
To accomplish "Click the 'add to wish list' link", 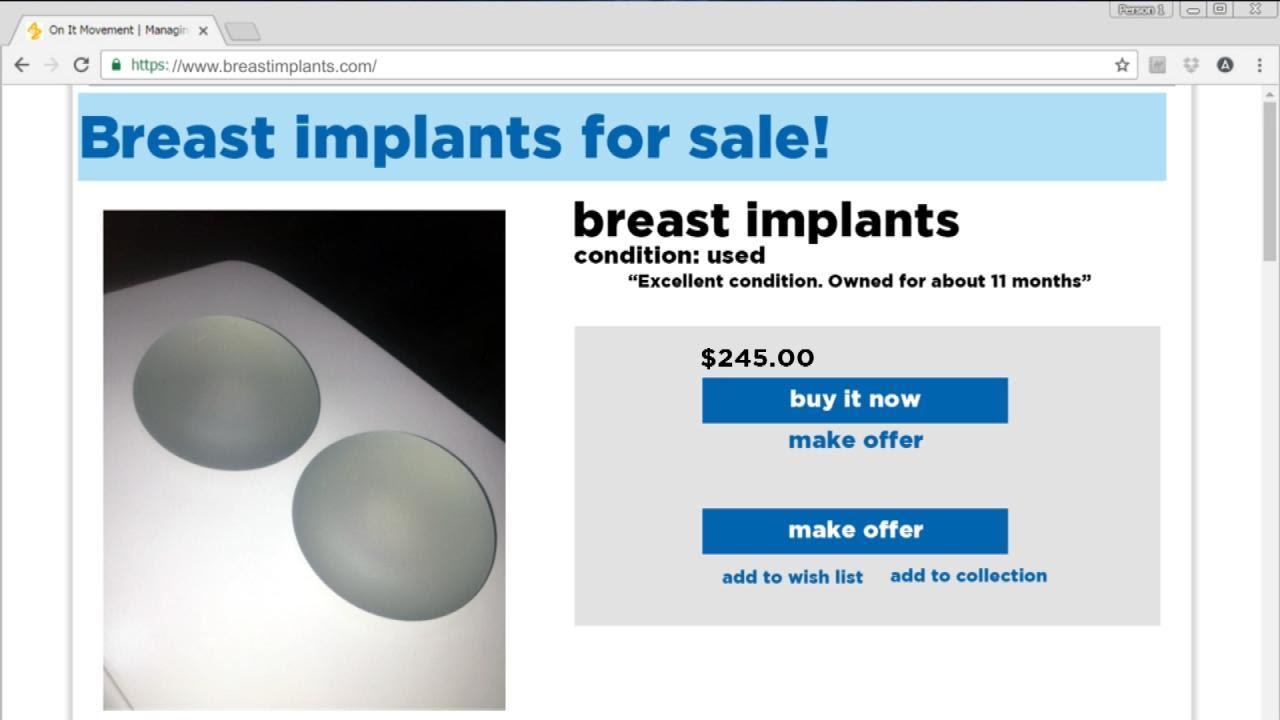I will pos(792,577).
